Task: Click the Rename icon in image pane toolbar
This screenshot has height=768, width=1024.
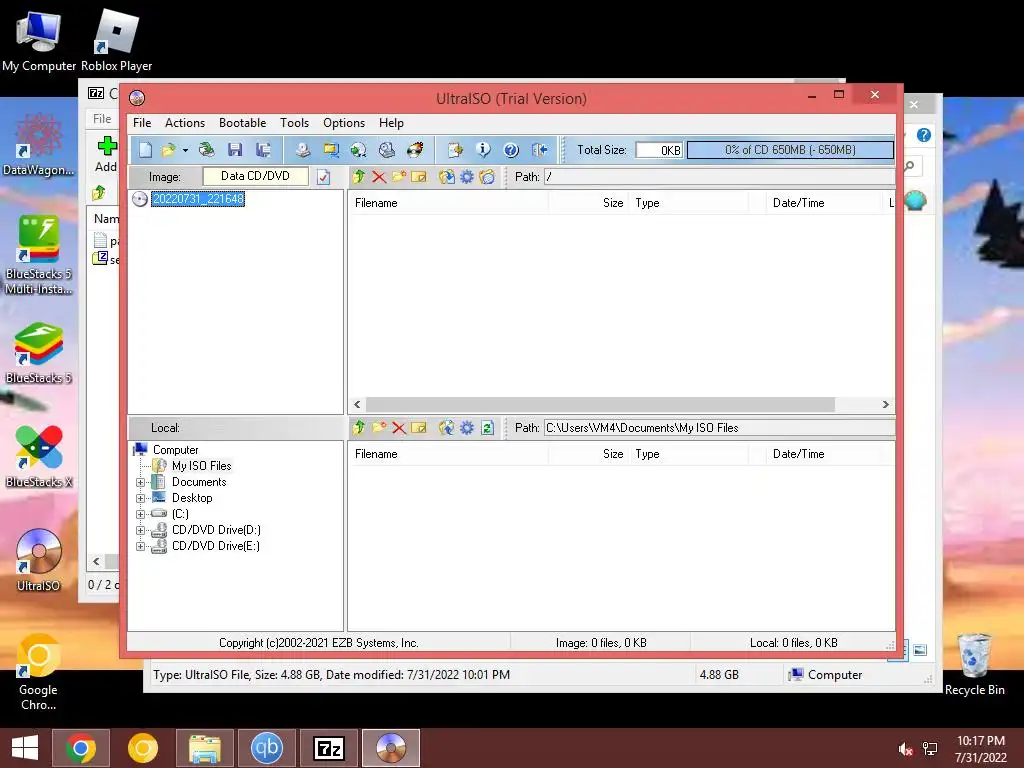Action: click(419, 176)
